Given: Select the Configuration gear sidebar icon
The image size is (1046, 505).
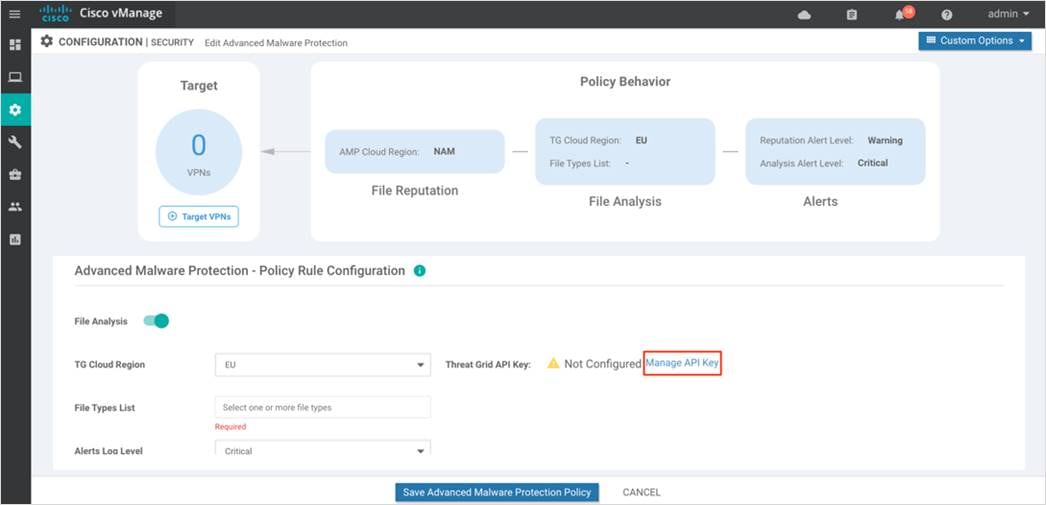Looking at the screenshot, I should tap(15, 109).
